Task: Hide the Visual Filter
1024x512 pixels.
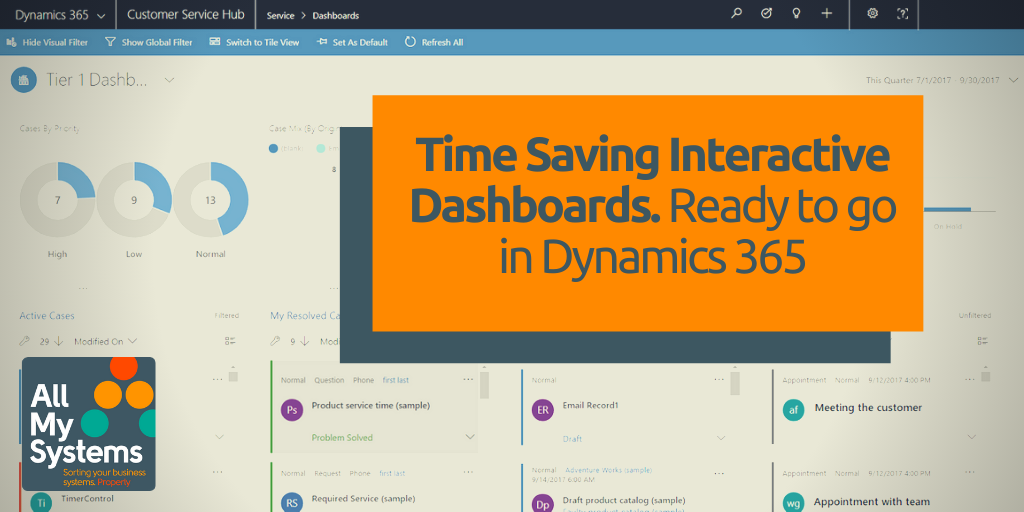Action: click(47, 42)
